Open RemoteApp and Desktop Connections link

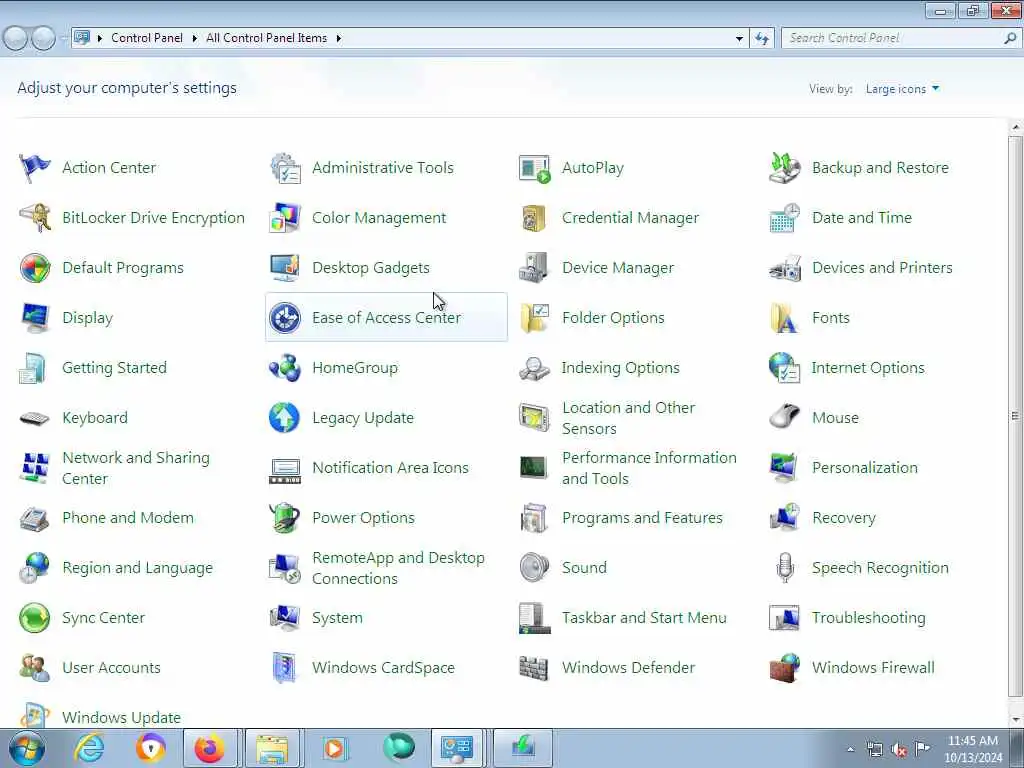tap(398, 568)
